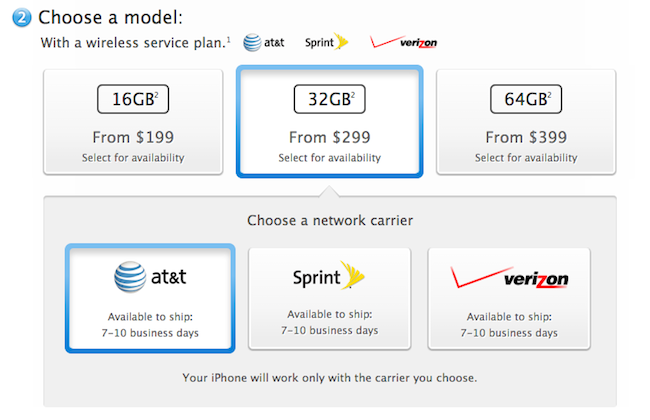Click 'From $399' price text
This screenshot has height=420, width=650.
pos(525,138)
